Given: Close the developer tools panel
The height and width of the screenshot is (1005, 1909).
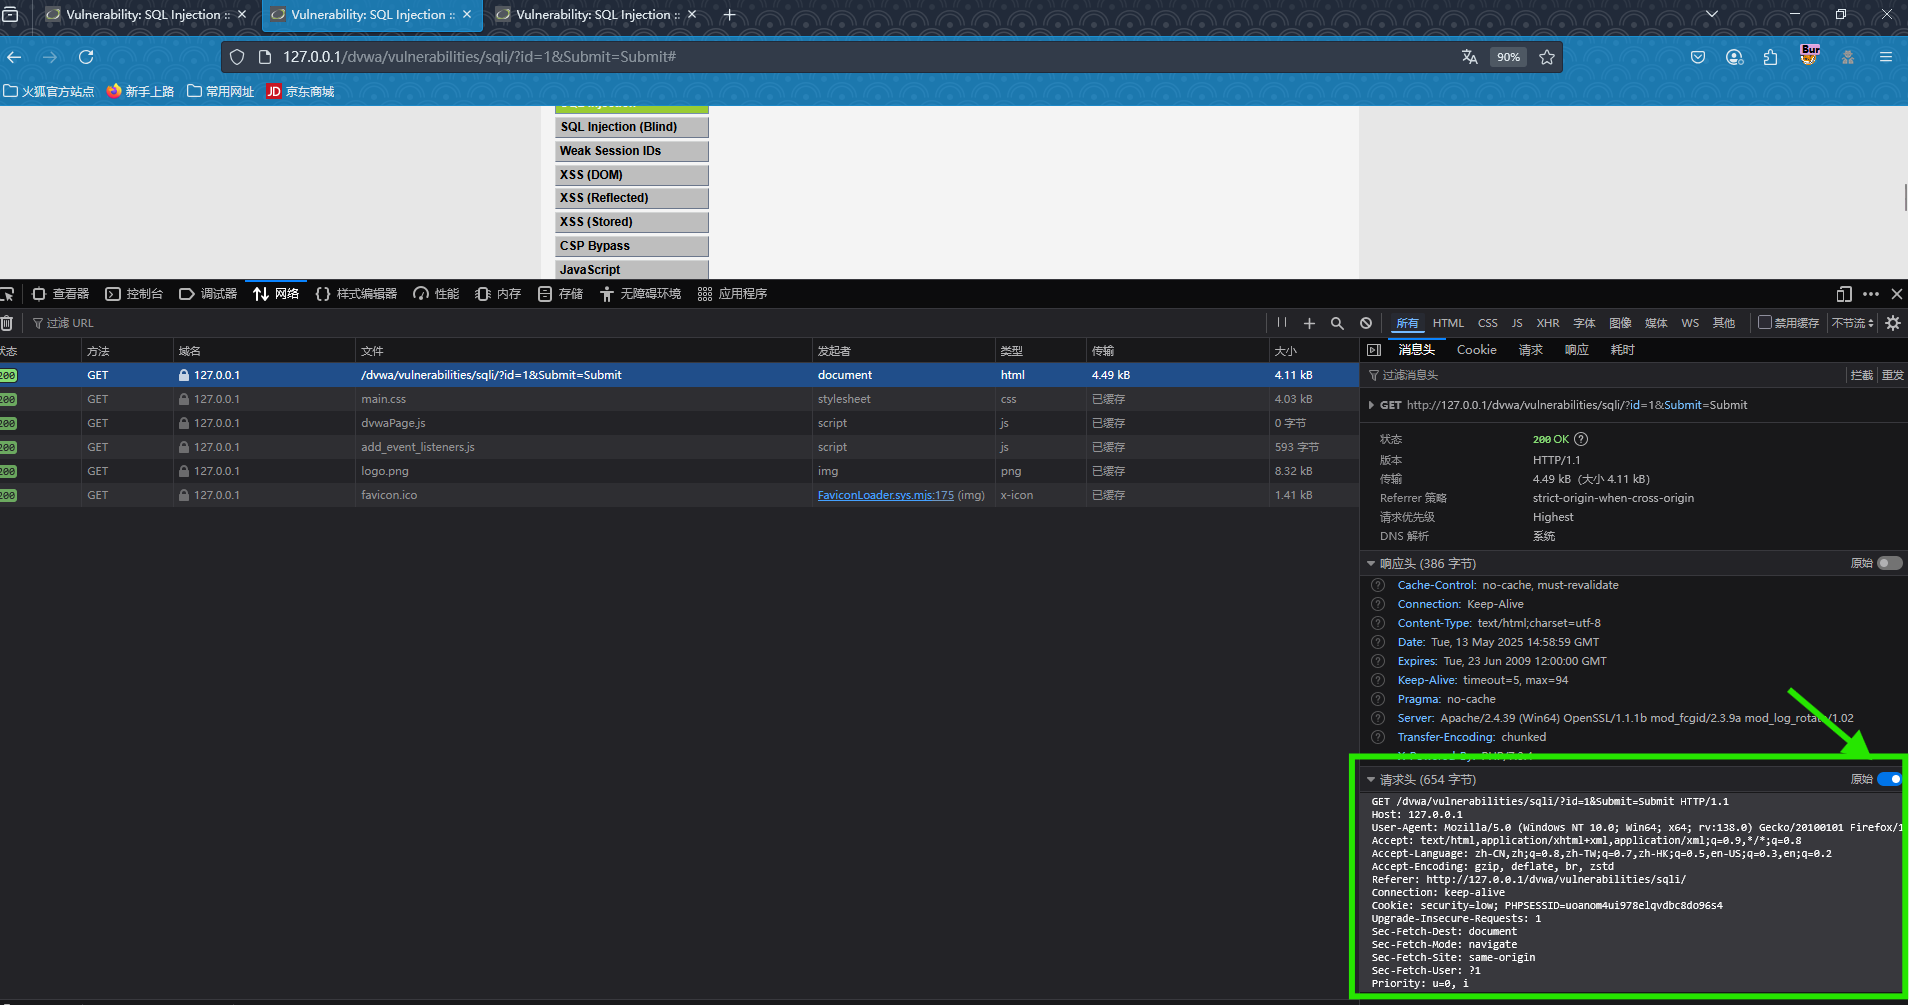Looking at the screenshot, I should [1897, 294].
